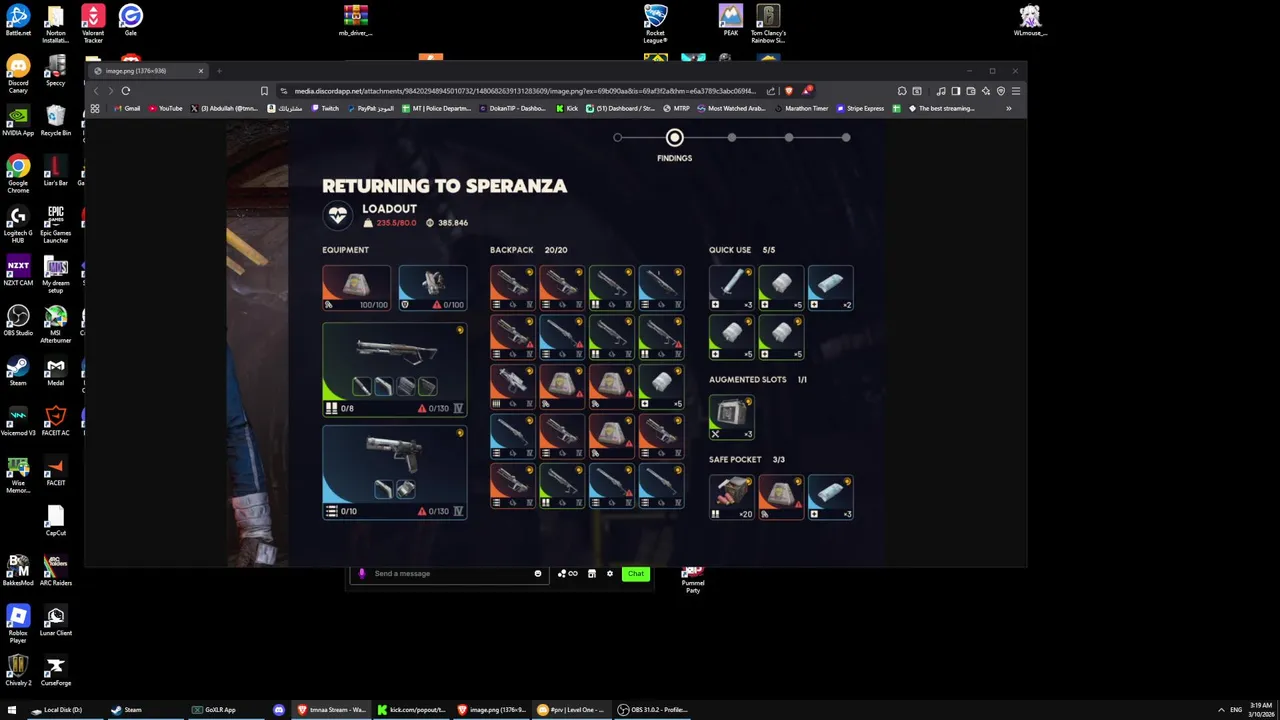Reload the image.png page
The image size is (1280, 720).
(126, 91)
